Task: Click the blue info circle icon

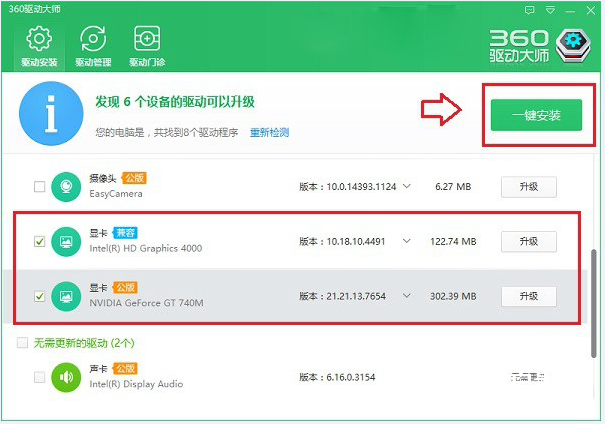Action: click(x=51, y=113)
